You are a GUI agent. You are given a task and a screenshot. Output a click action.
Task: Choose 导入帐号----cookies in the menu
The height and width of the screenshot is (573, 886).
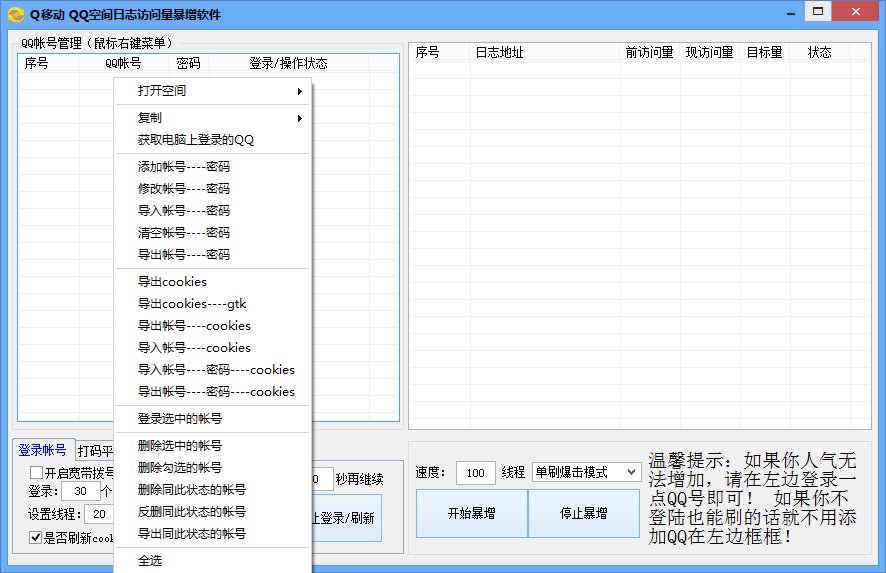(213, 348)
